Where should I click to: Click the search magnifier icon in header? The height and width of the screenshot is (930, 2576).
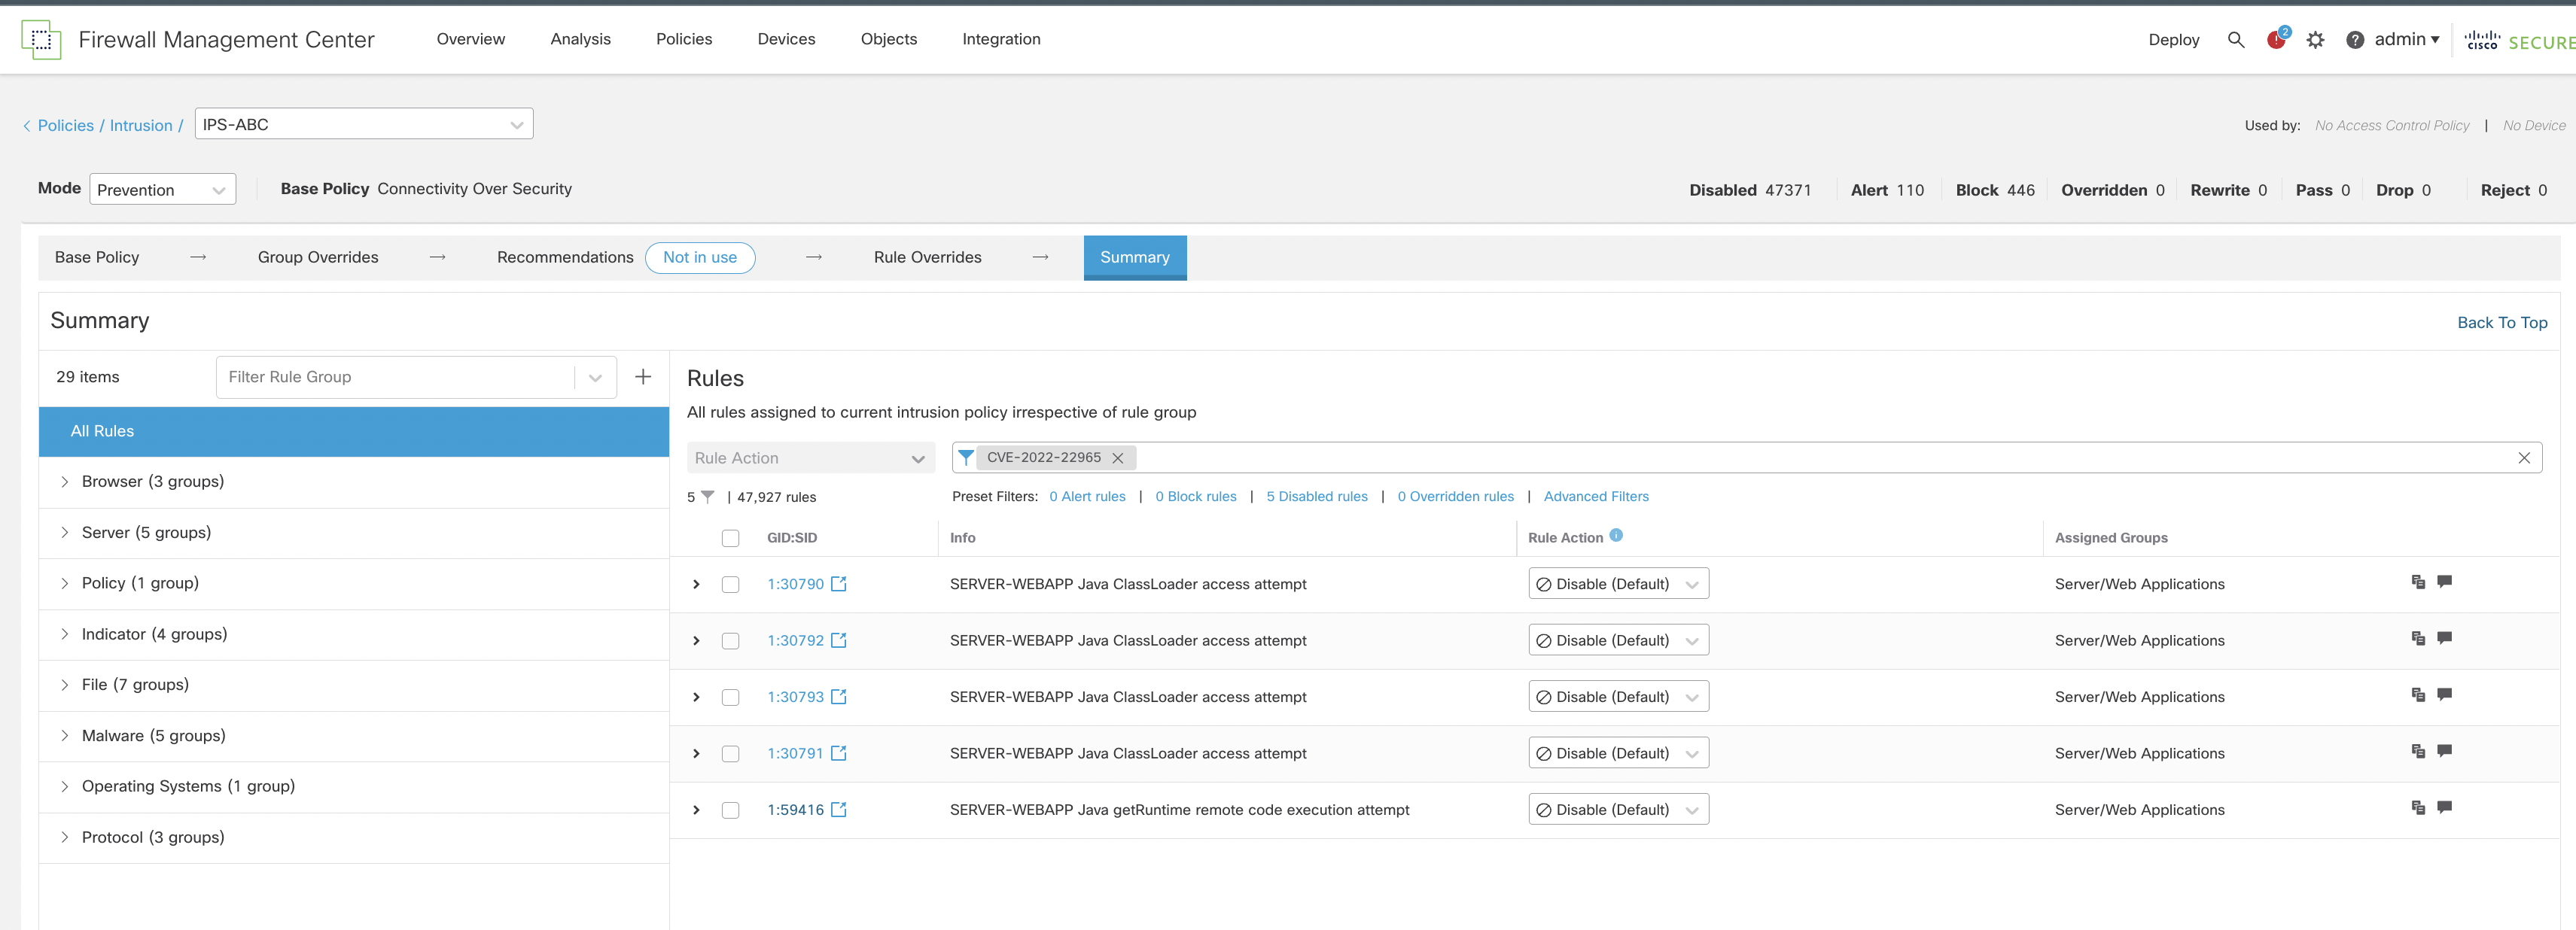click(2235, 40)
